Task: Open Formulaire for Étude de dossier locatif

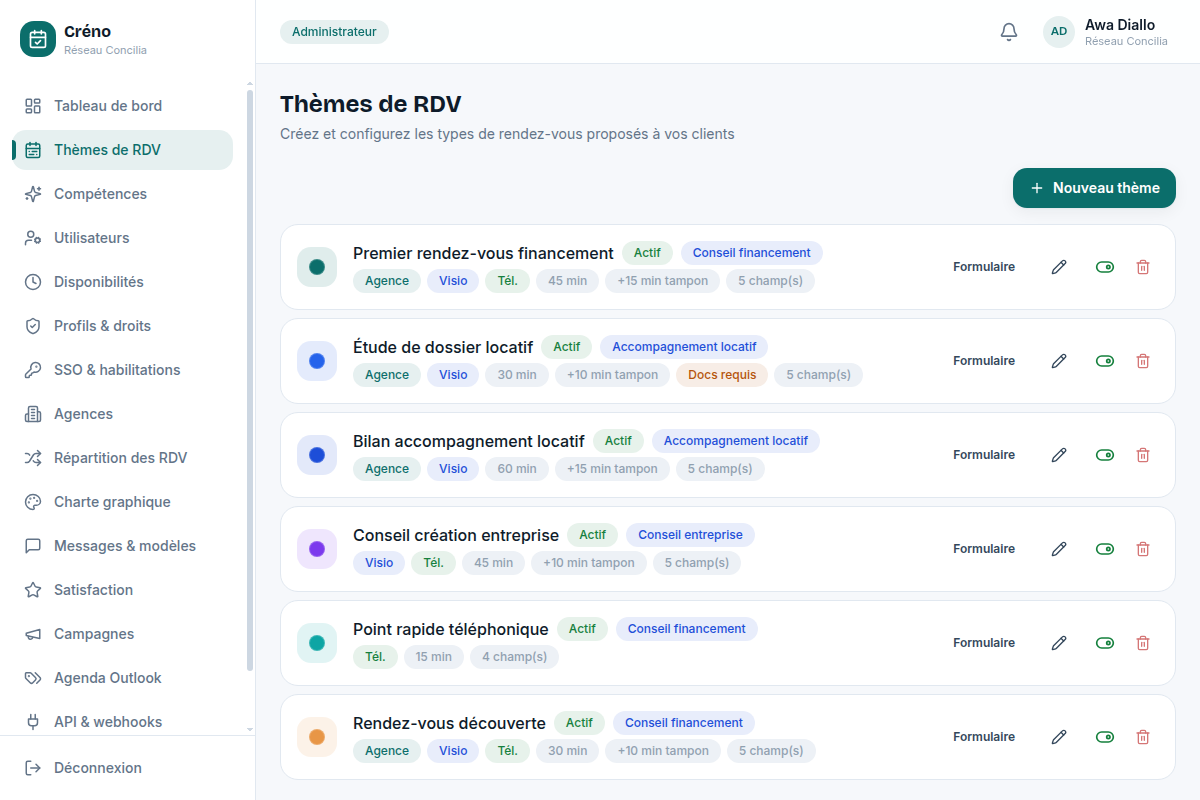Action: pyautogui.click(x=984, y=361)
